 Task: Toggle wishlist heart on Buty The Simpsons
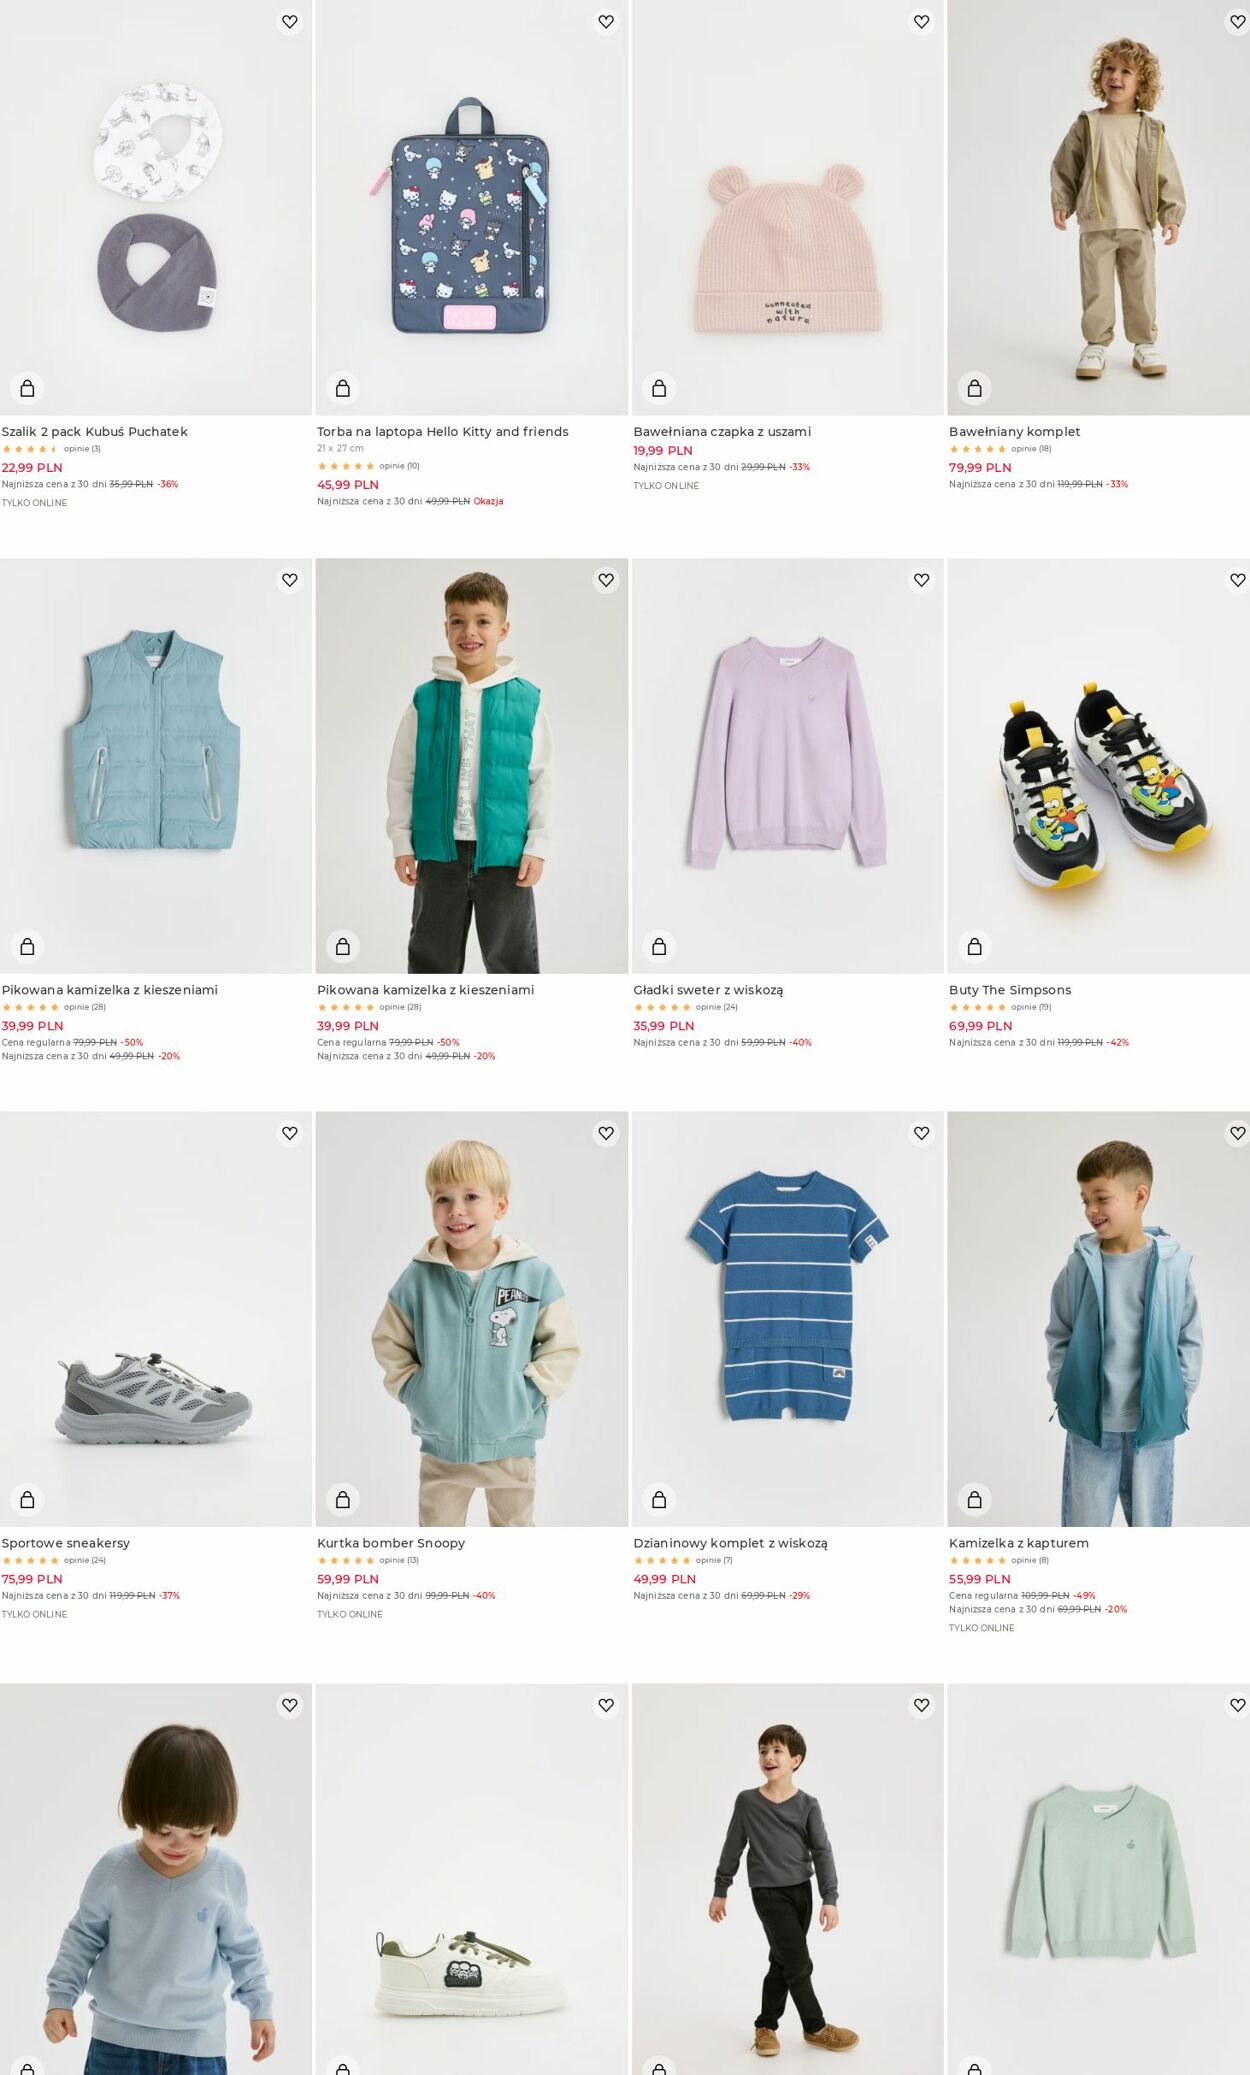tap(1237, 580)
